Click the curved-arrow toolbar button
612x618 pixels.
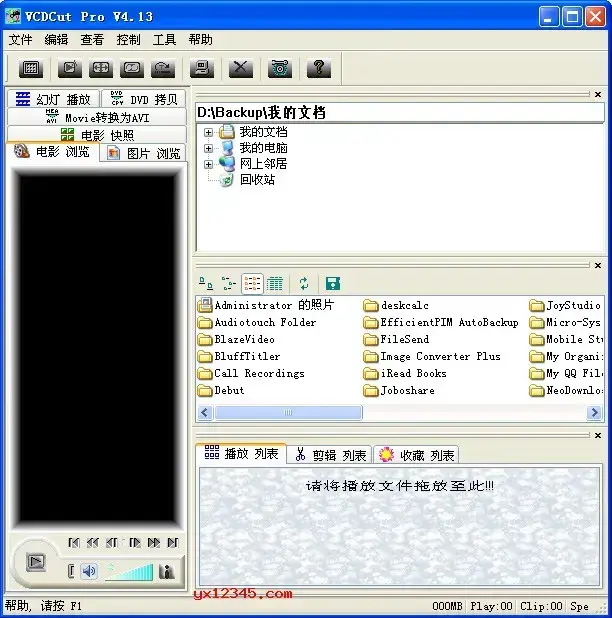[163, 68]
